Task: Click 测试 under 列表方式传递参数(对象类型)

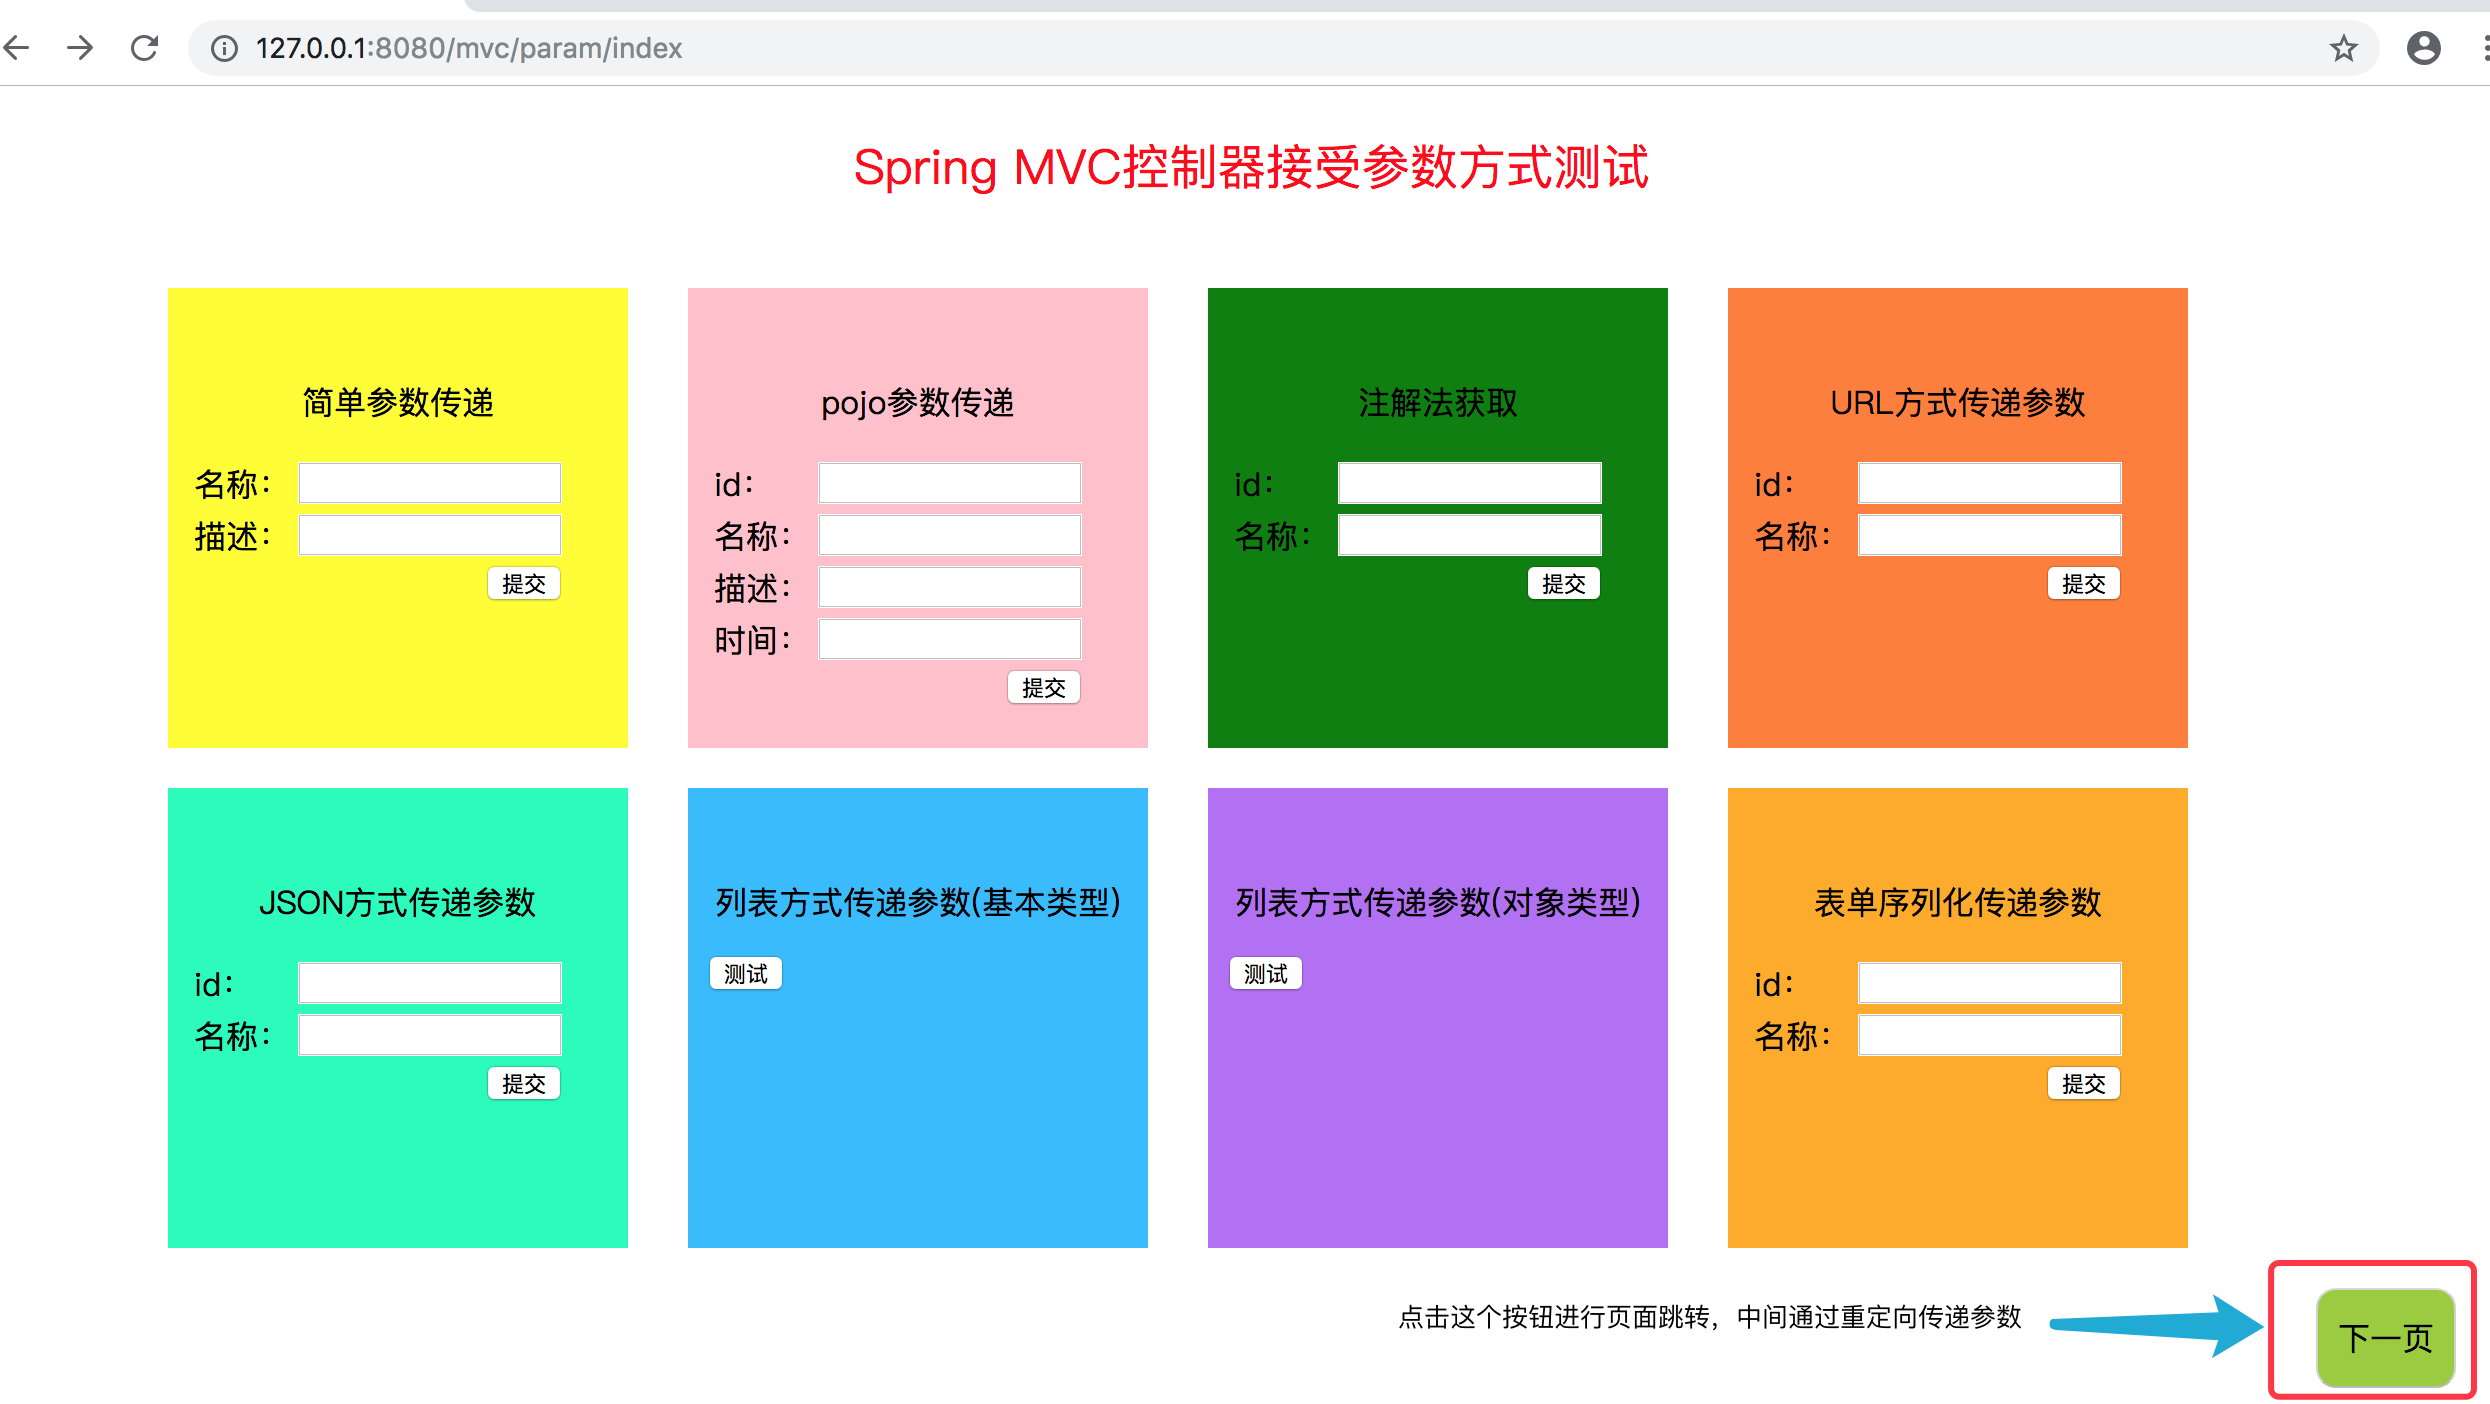Action: 1266,973
